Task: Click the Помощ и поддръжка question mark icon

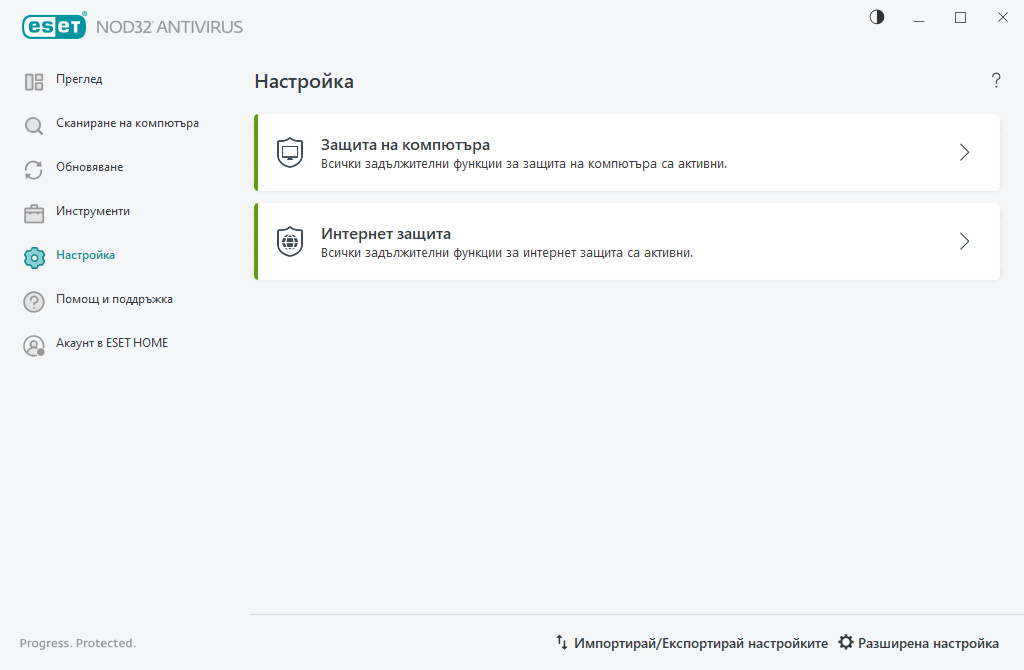Action: [x=34, y=302]
